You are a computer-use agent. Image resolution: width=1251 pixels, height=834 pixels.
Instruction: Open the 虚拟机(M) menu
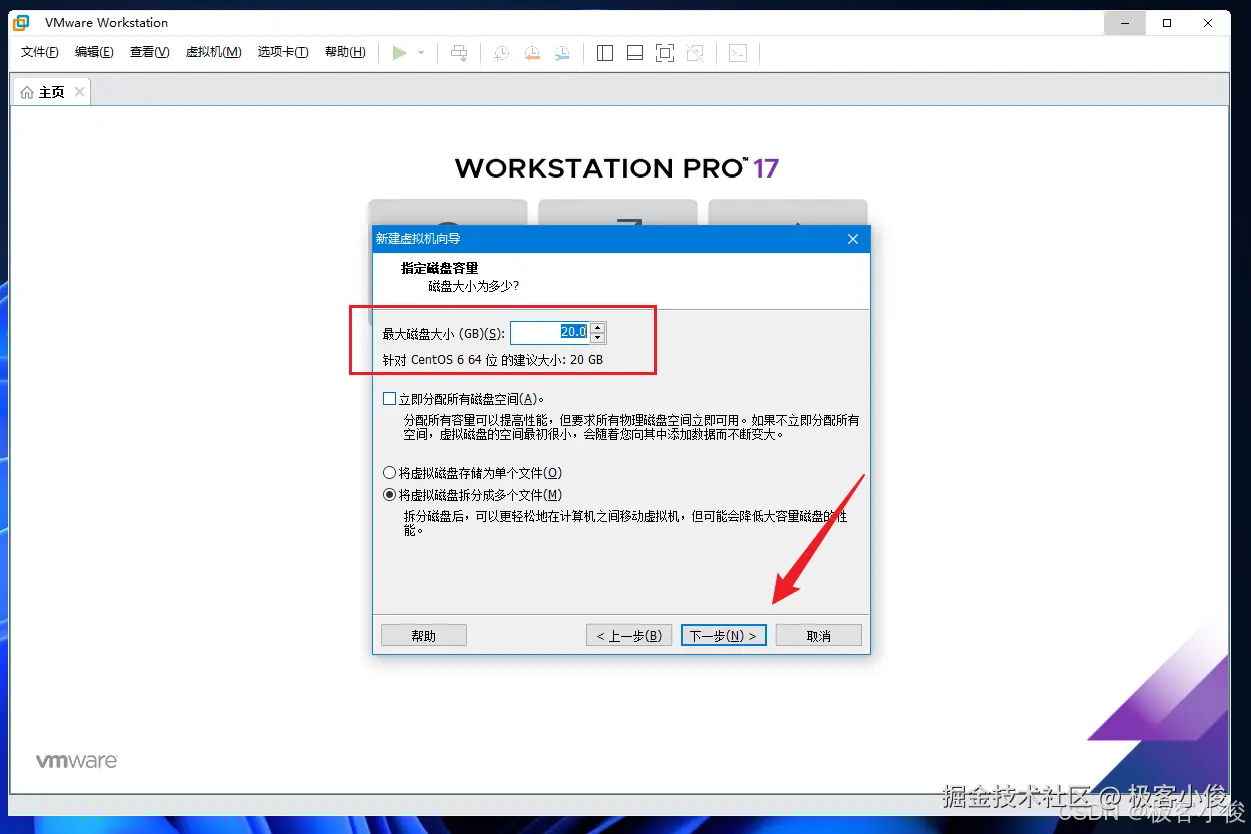[214, 52]
